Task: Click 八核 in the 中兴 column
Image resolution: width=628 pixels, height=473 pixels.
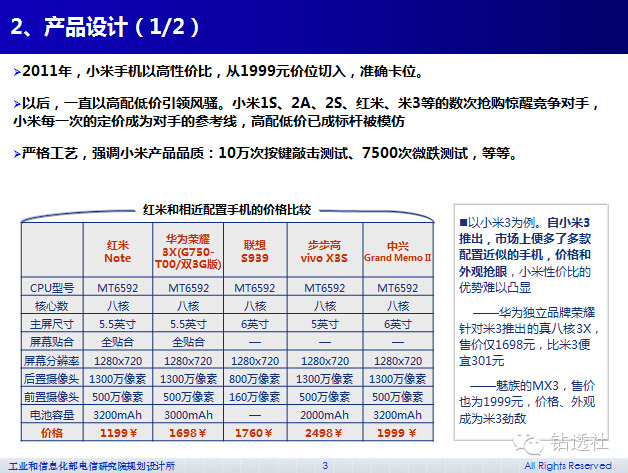Action: point(398,306)
